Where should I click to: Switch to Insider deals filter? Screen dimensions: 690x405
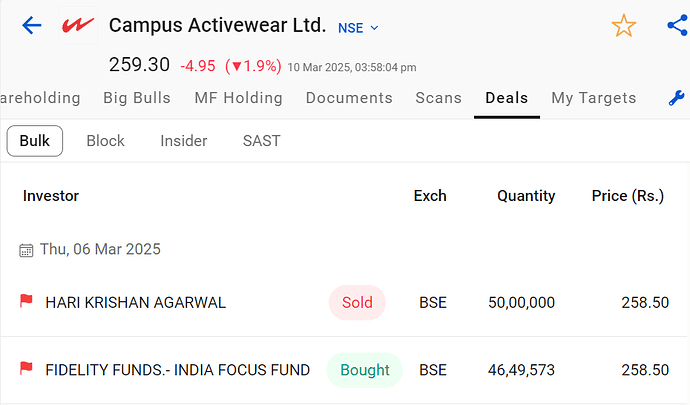tap(184, 141)
